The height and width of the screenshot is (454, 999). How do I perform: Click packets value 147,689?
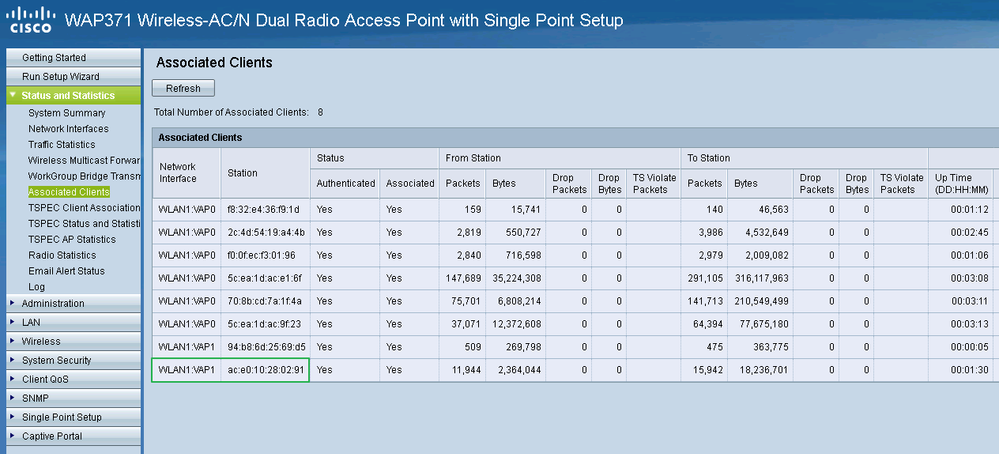(x=462, y=278)
